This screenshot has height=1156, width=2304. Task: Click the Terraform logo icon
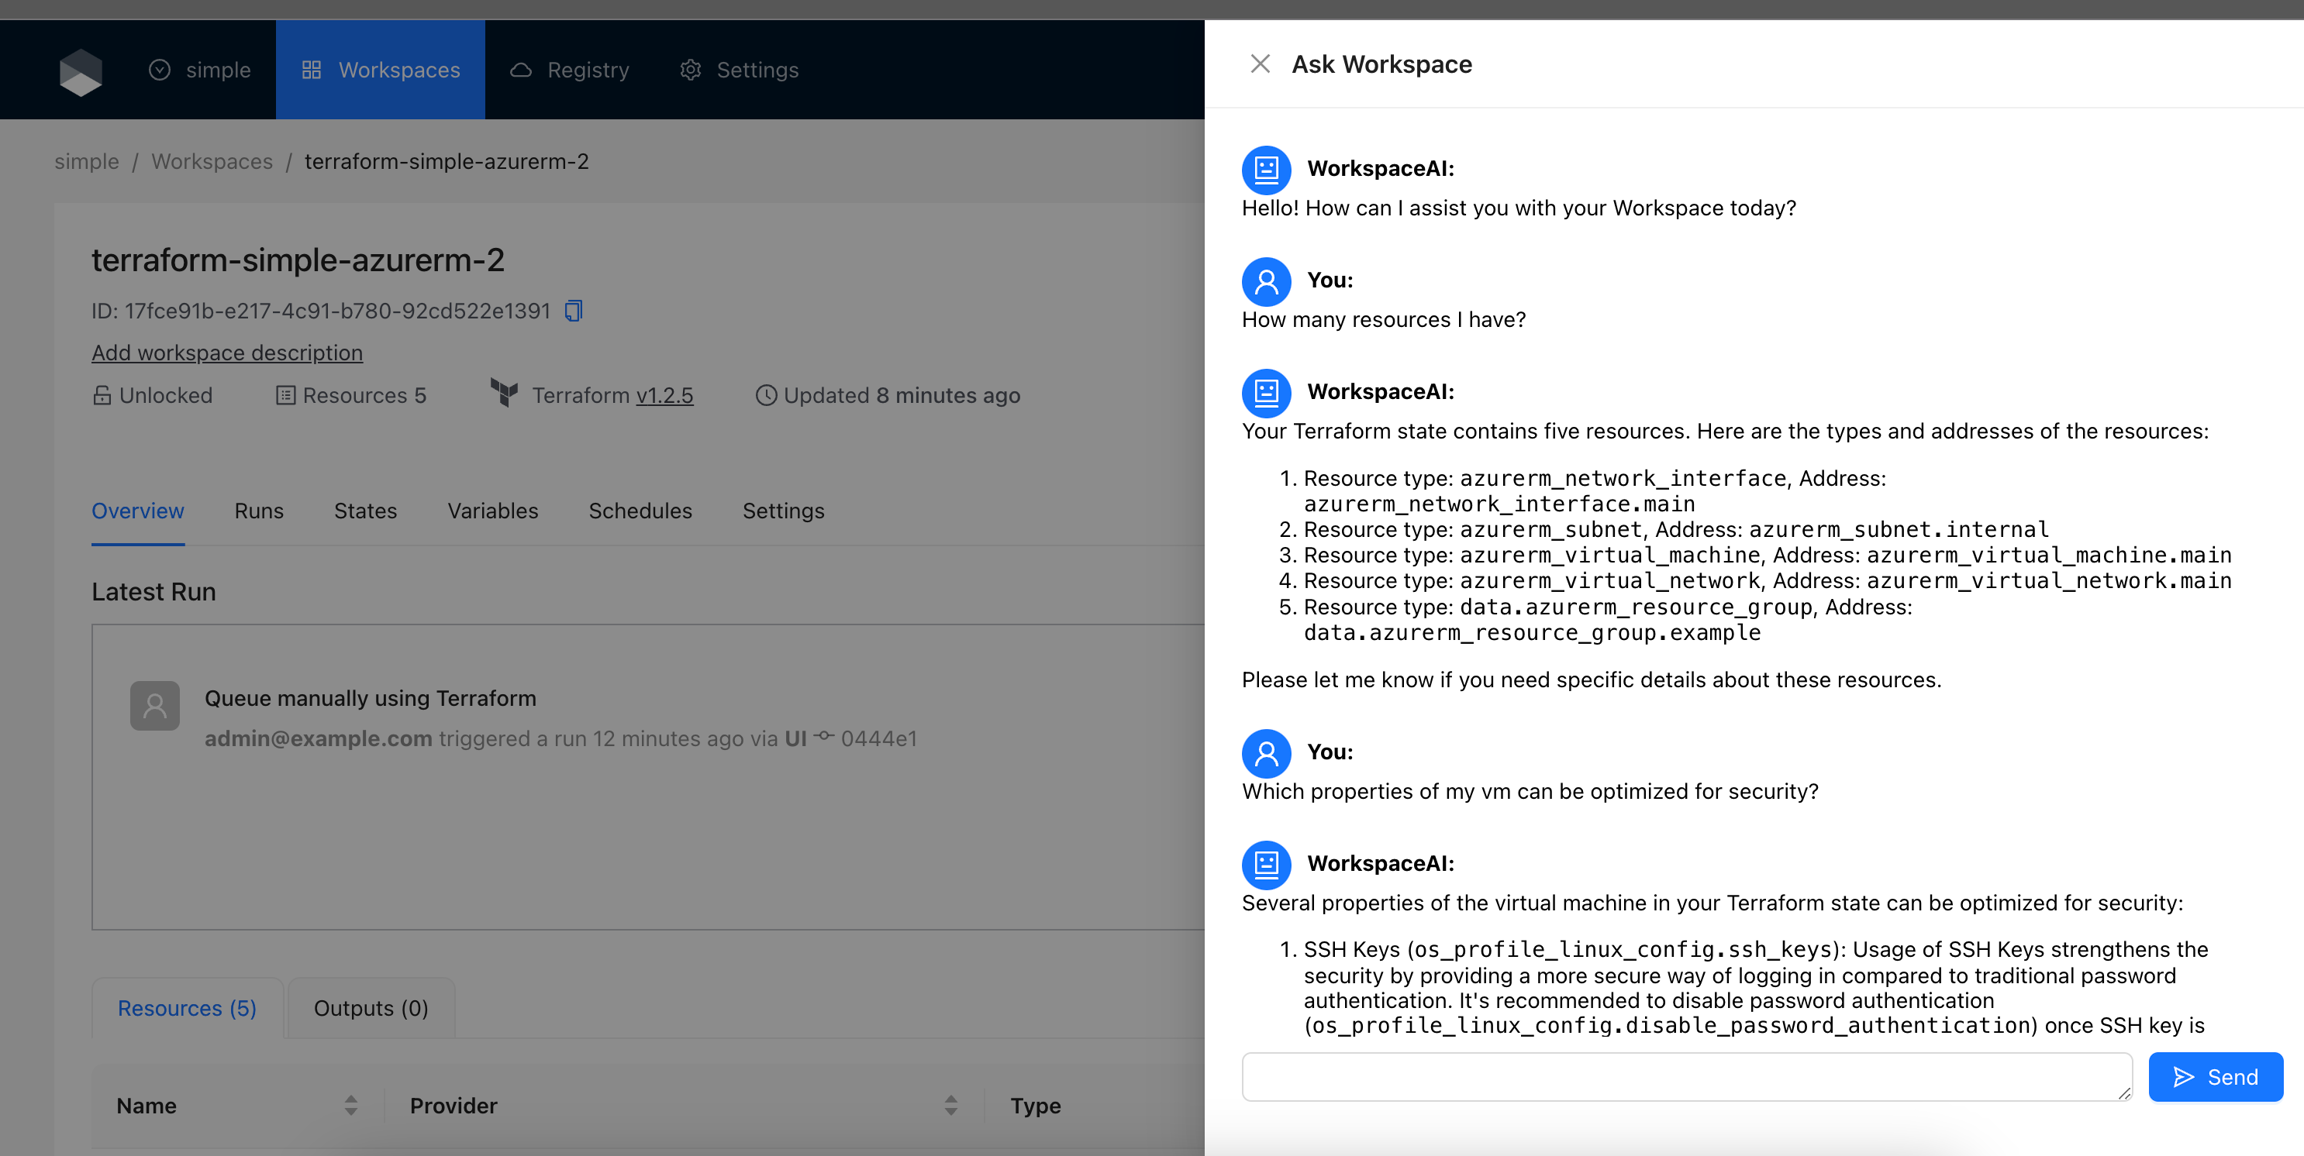coord(505,394)
